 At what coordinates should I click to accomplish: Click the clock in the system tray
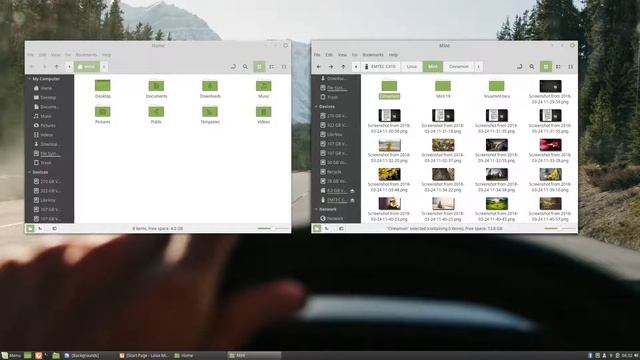(627, 356)
